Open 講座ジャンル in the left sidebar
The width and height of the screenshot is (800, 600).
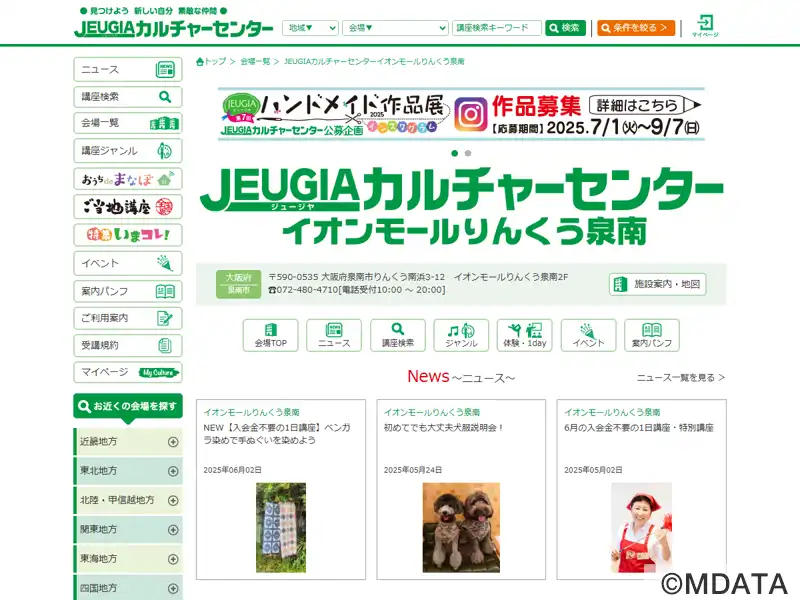pos(128,151)
